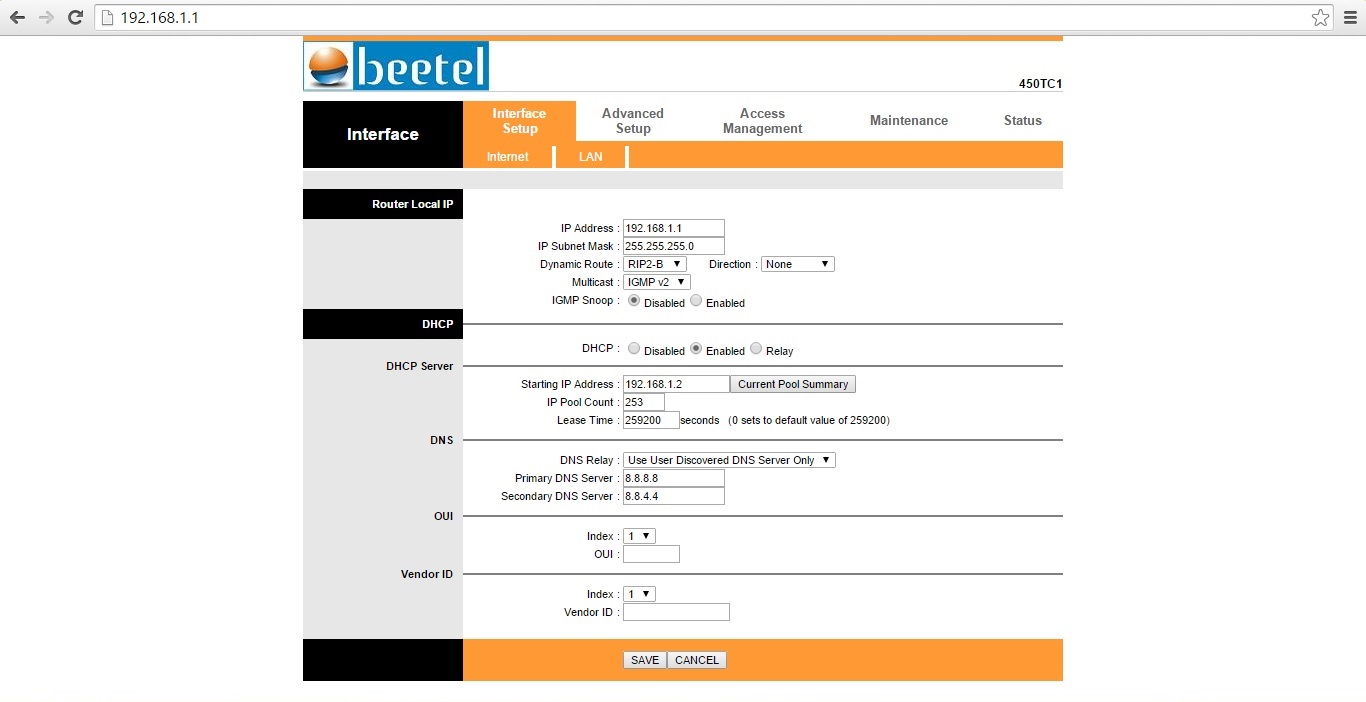Click the browser address bar

(700, 17)
